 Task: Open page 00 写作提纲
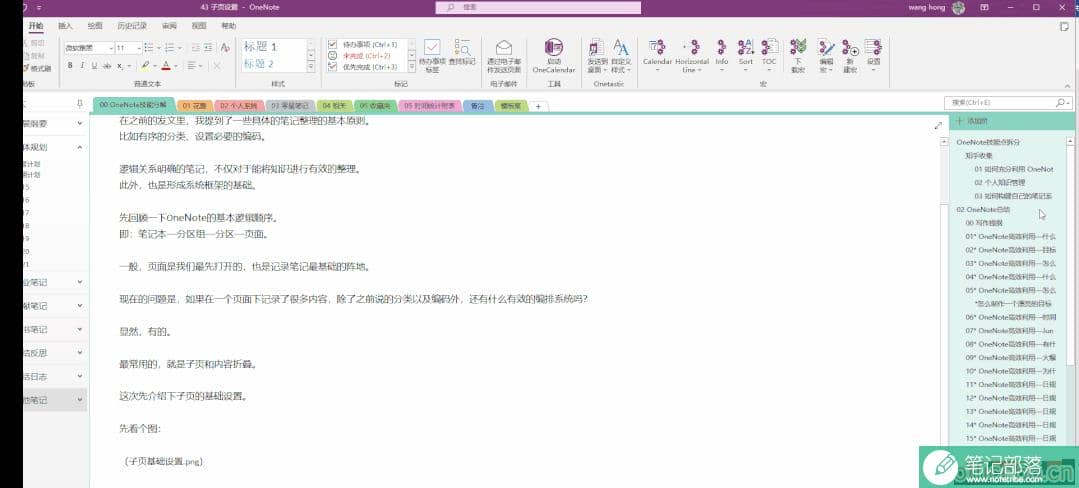click(985, 223)
